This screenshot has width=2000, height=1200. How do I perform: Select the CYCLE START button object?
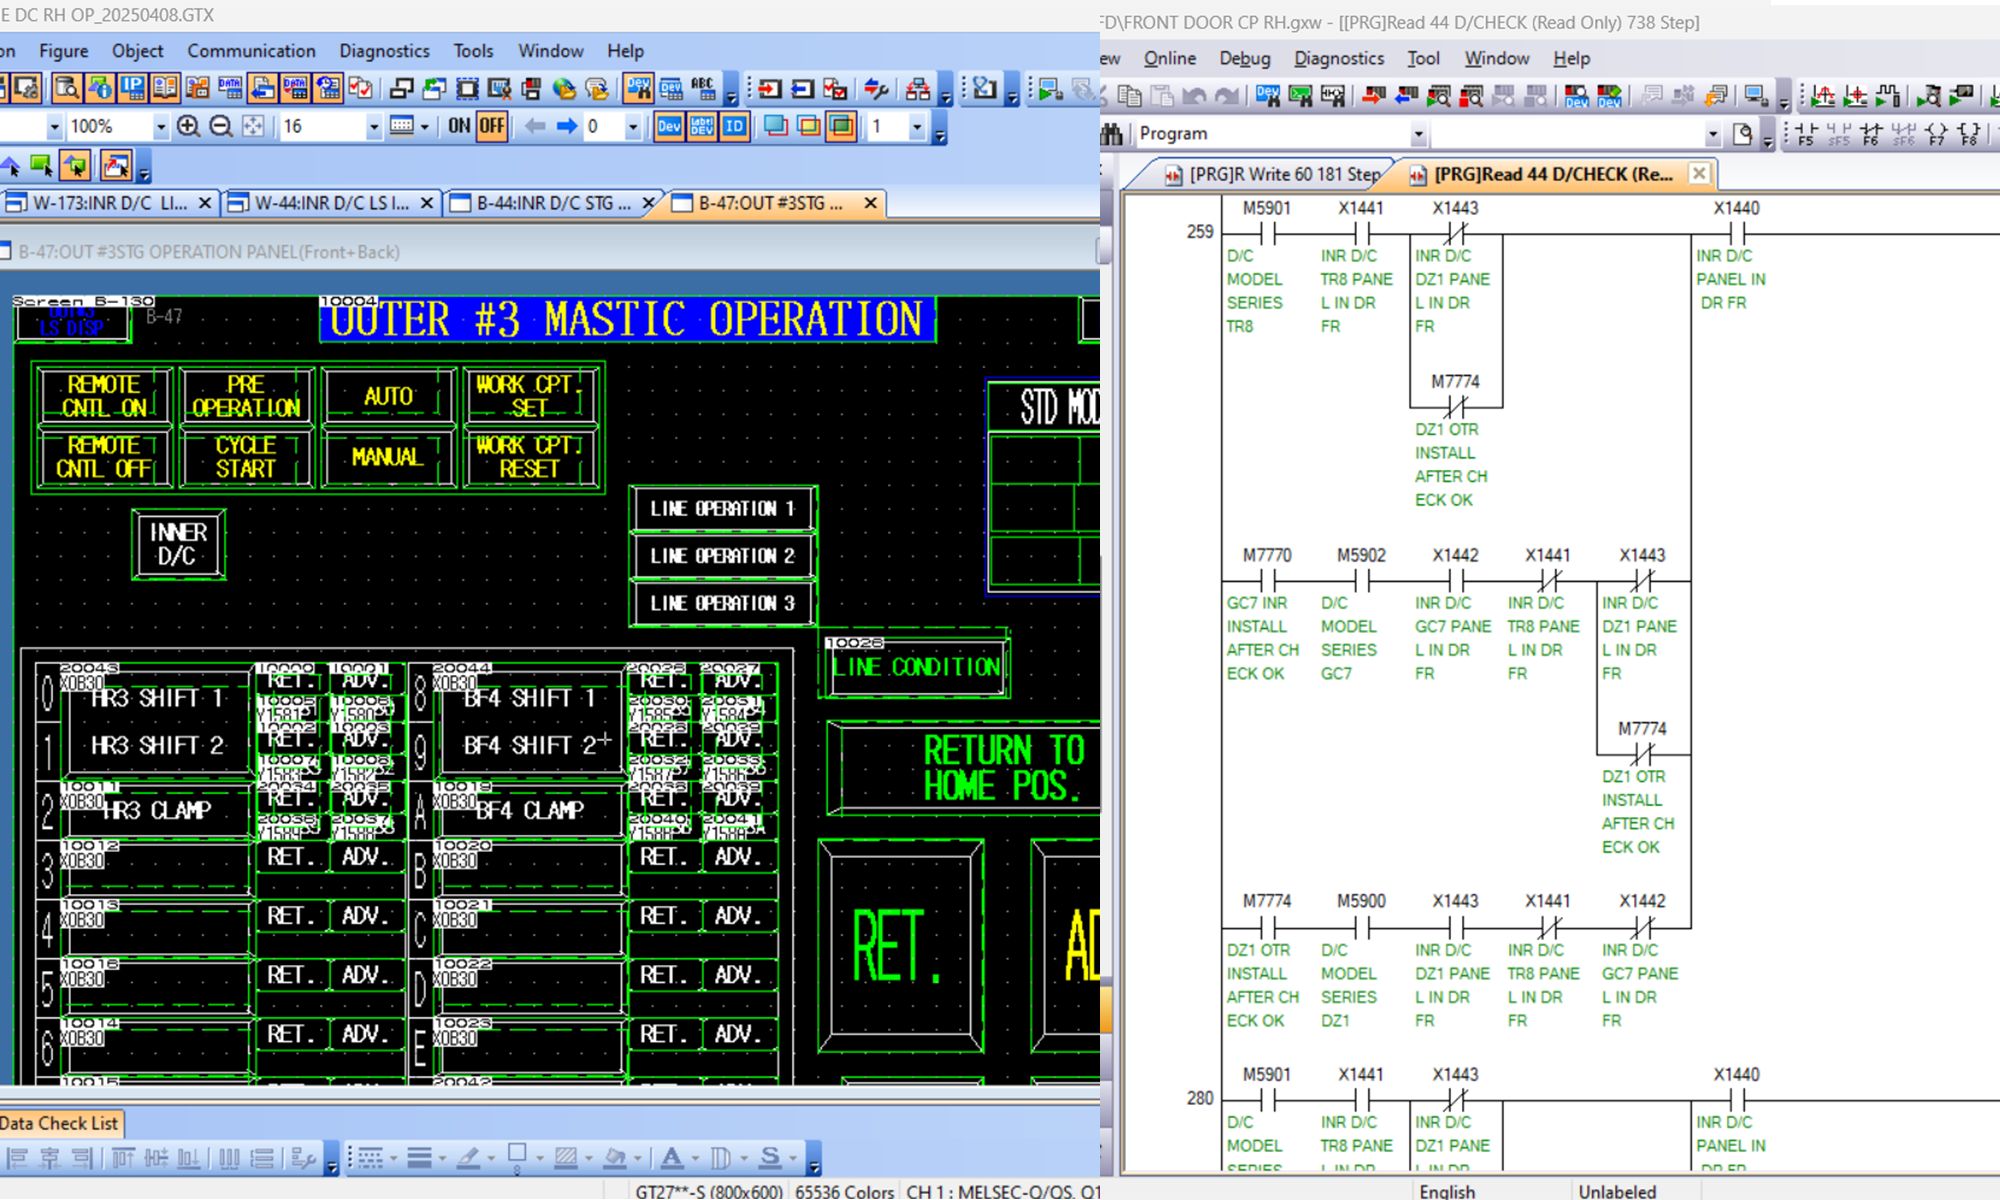click(245, 457)
